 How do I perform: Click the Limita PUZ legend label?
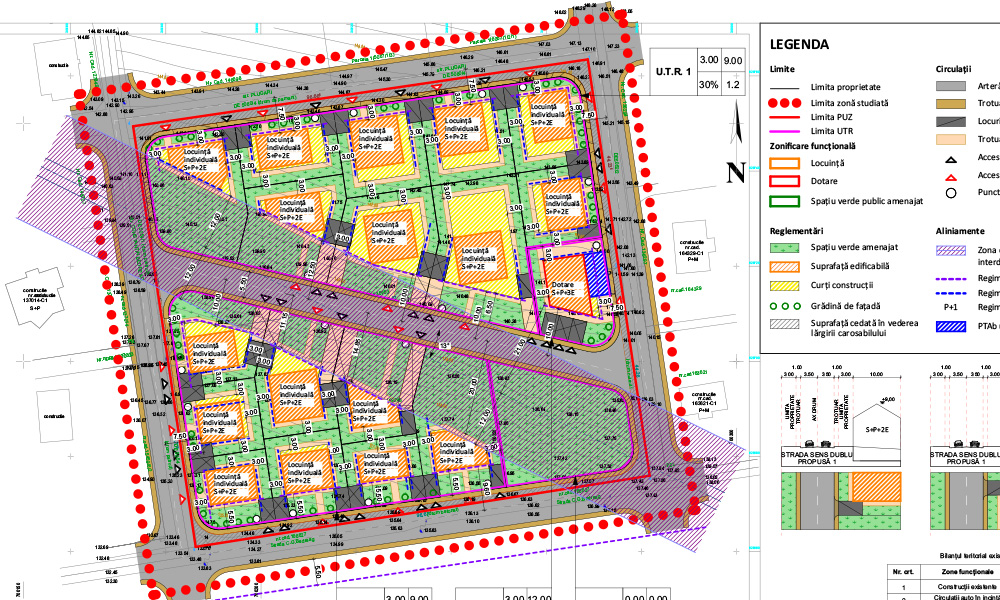tap(832, 117)
